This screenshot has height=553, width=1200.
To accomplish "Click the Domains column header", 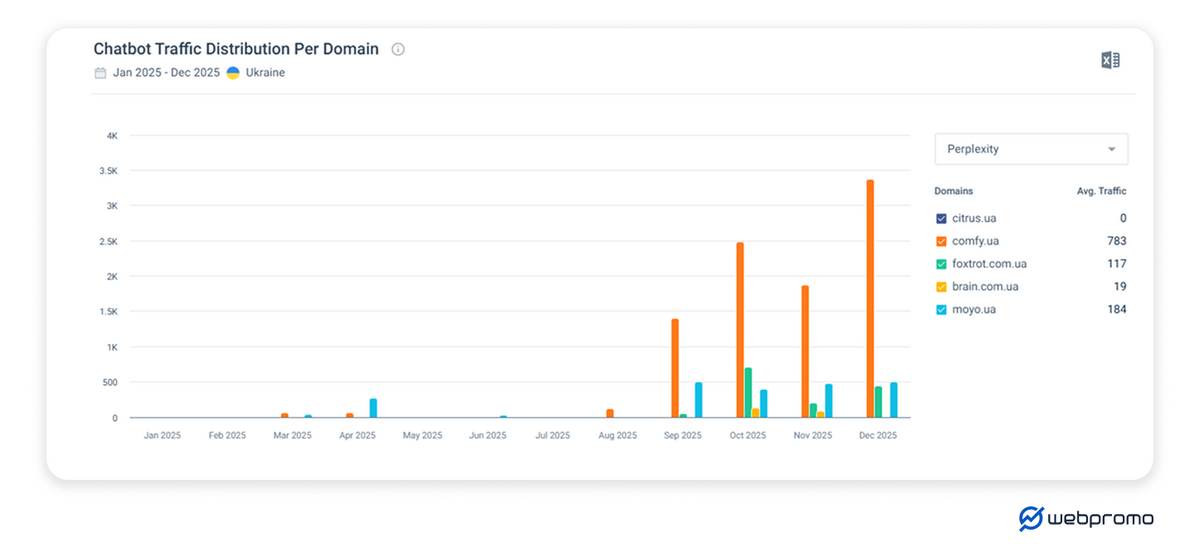I will click(953, 191).
